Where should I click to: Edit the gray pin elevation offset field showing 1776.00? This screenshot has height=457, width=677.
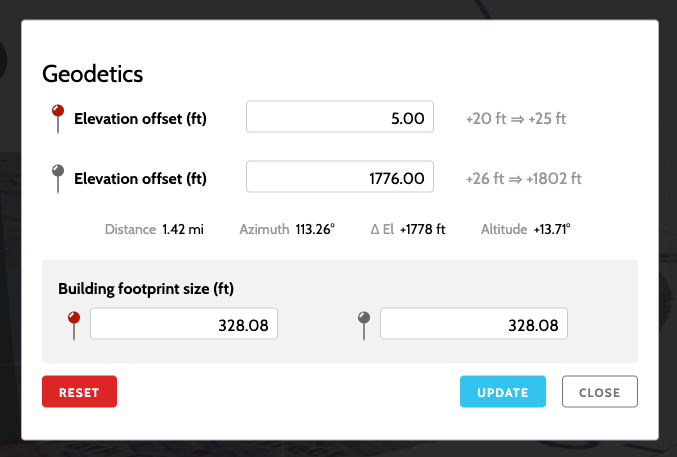coord(340,179)
